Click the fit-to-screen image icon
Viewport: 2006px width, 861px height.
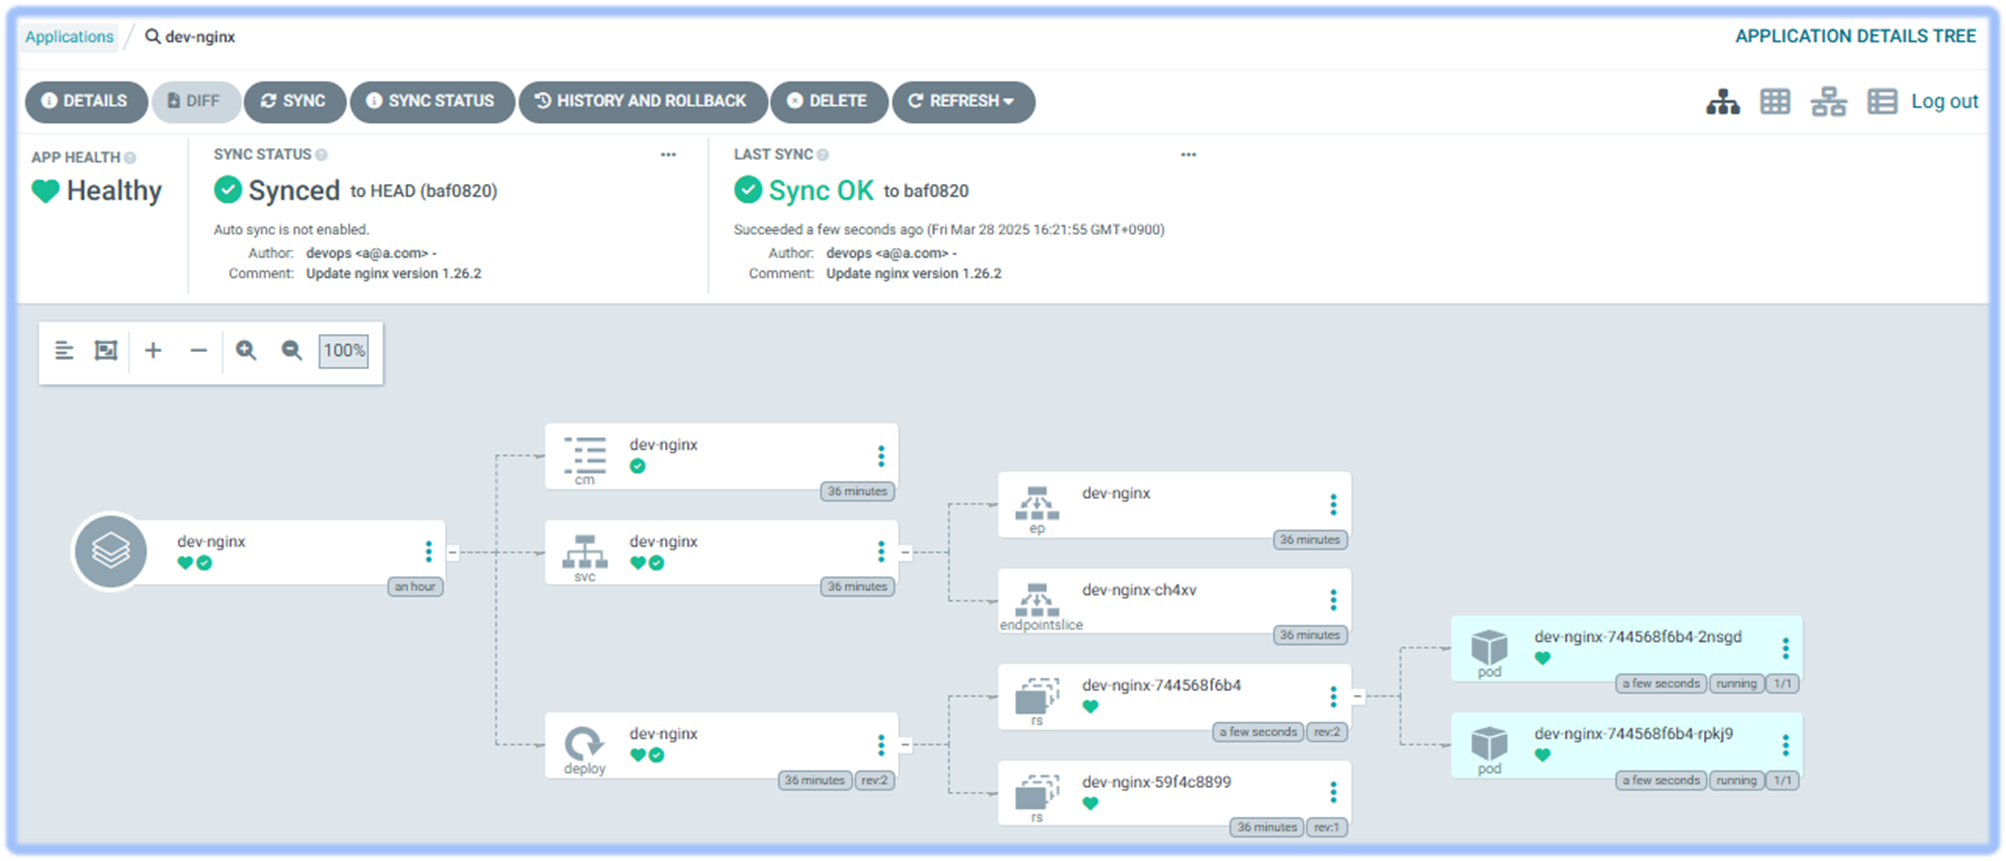pyautogui.click(x=106, y=351)
